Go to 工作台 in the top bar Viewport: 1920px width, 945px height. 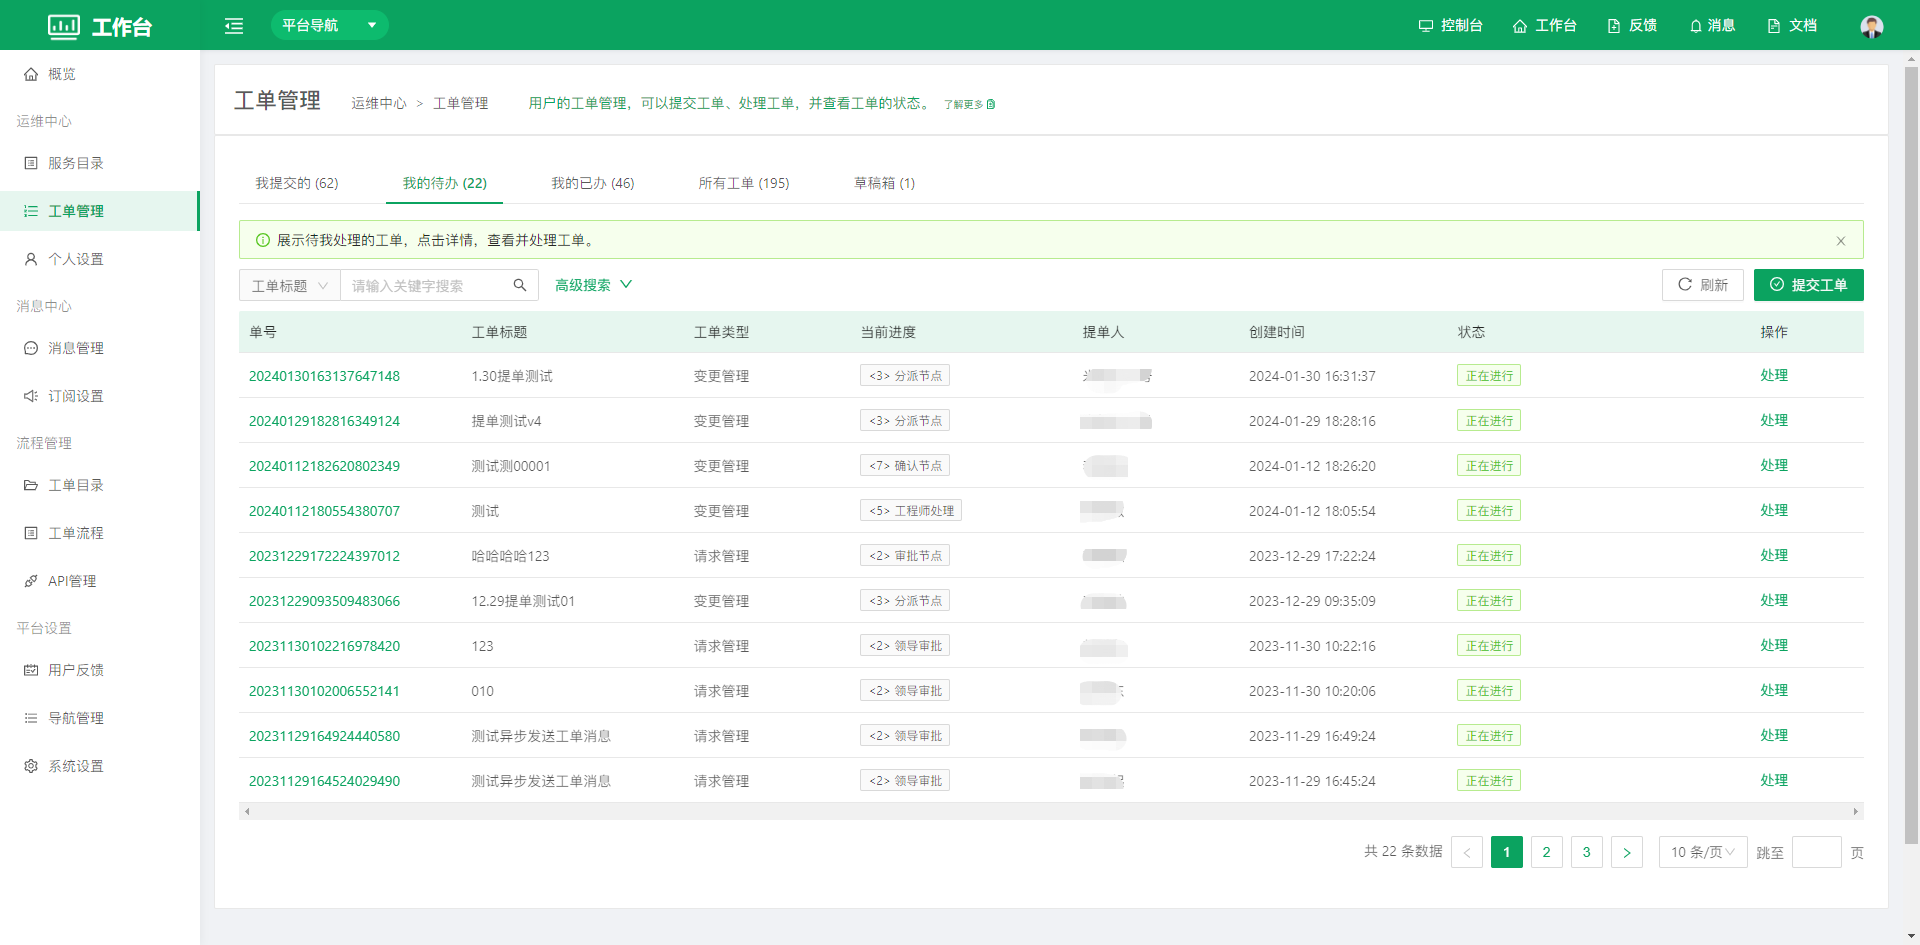click(1544, 26)
